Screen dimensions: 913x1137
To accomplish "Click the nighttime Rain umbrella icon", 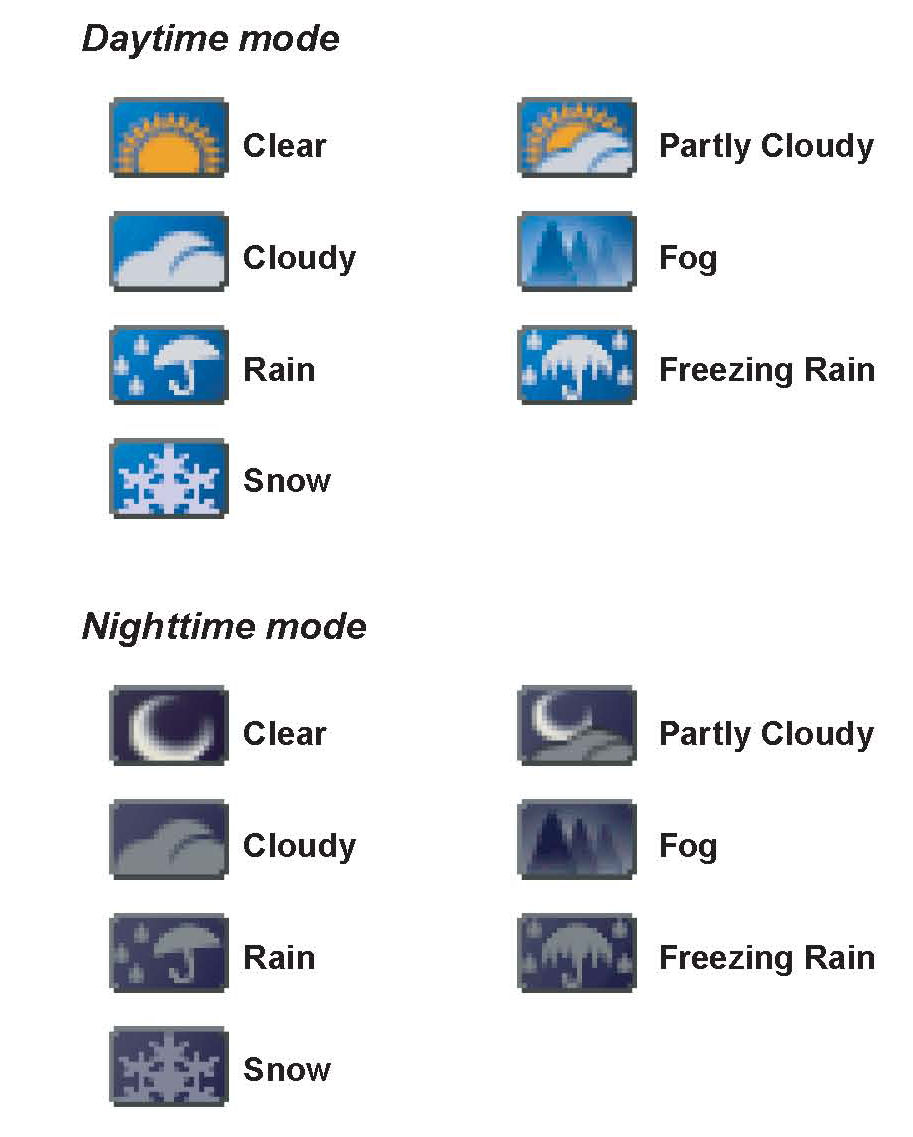I will tap(168, 952).
